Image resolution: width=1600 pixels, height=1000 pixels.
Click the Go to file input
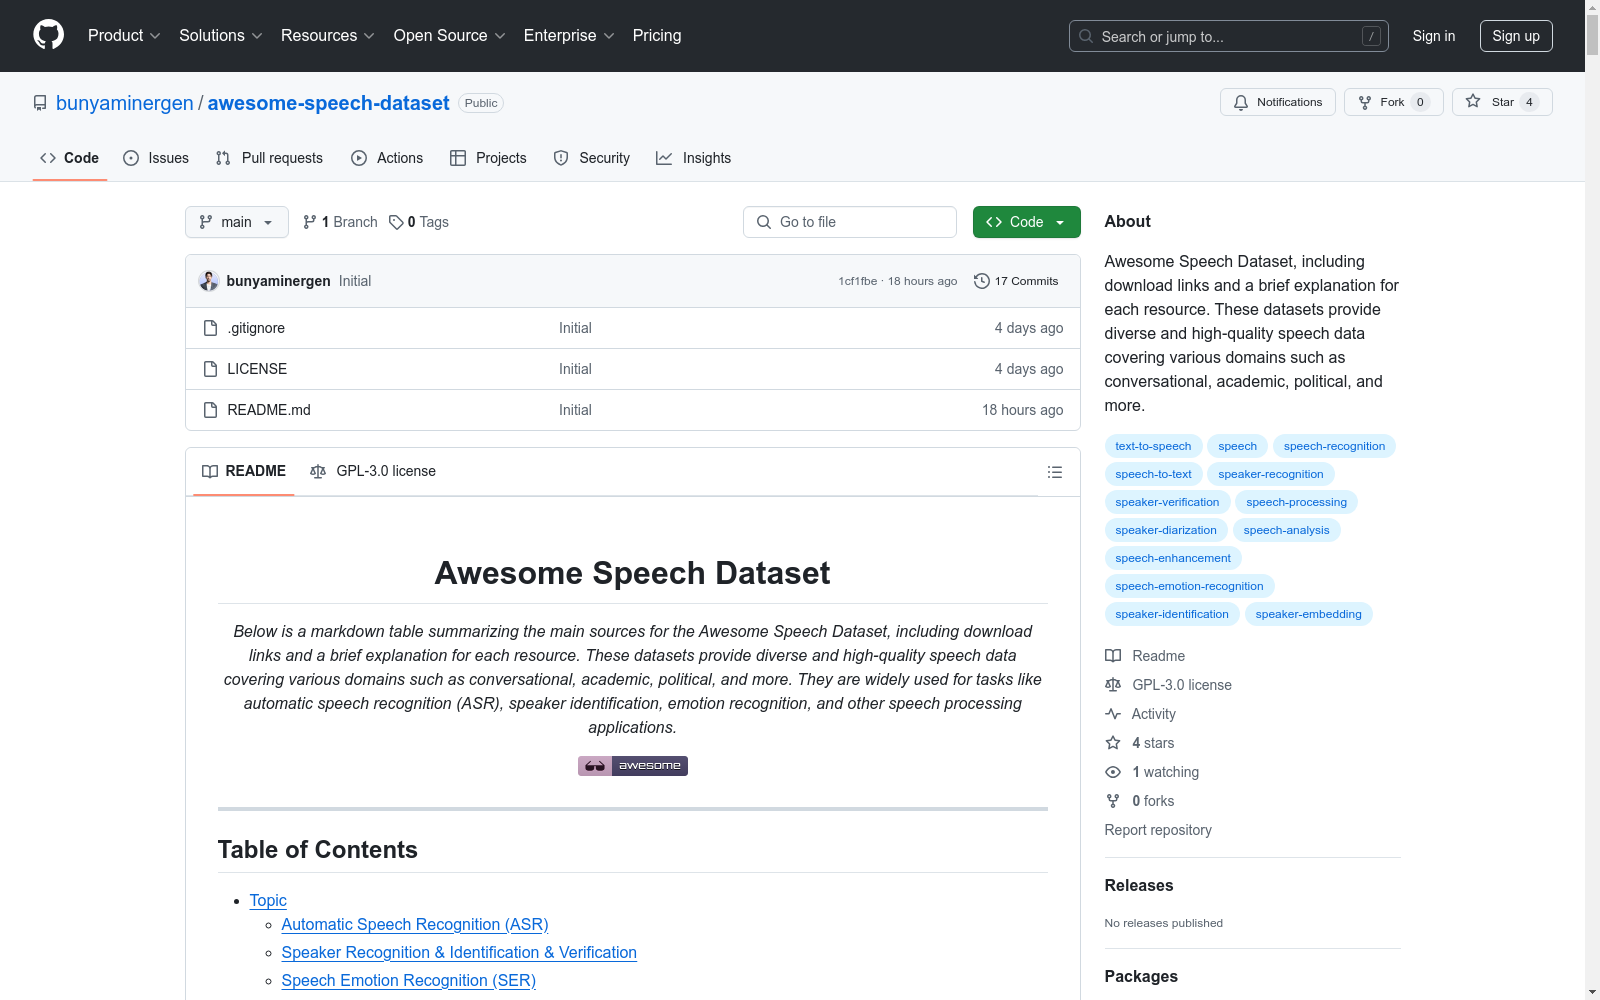(x=850, y=222)
